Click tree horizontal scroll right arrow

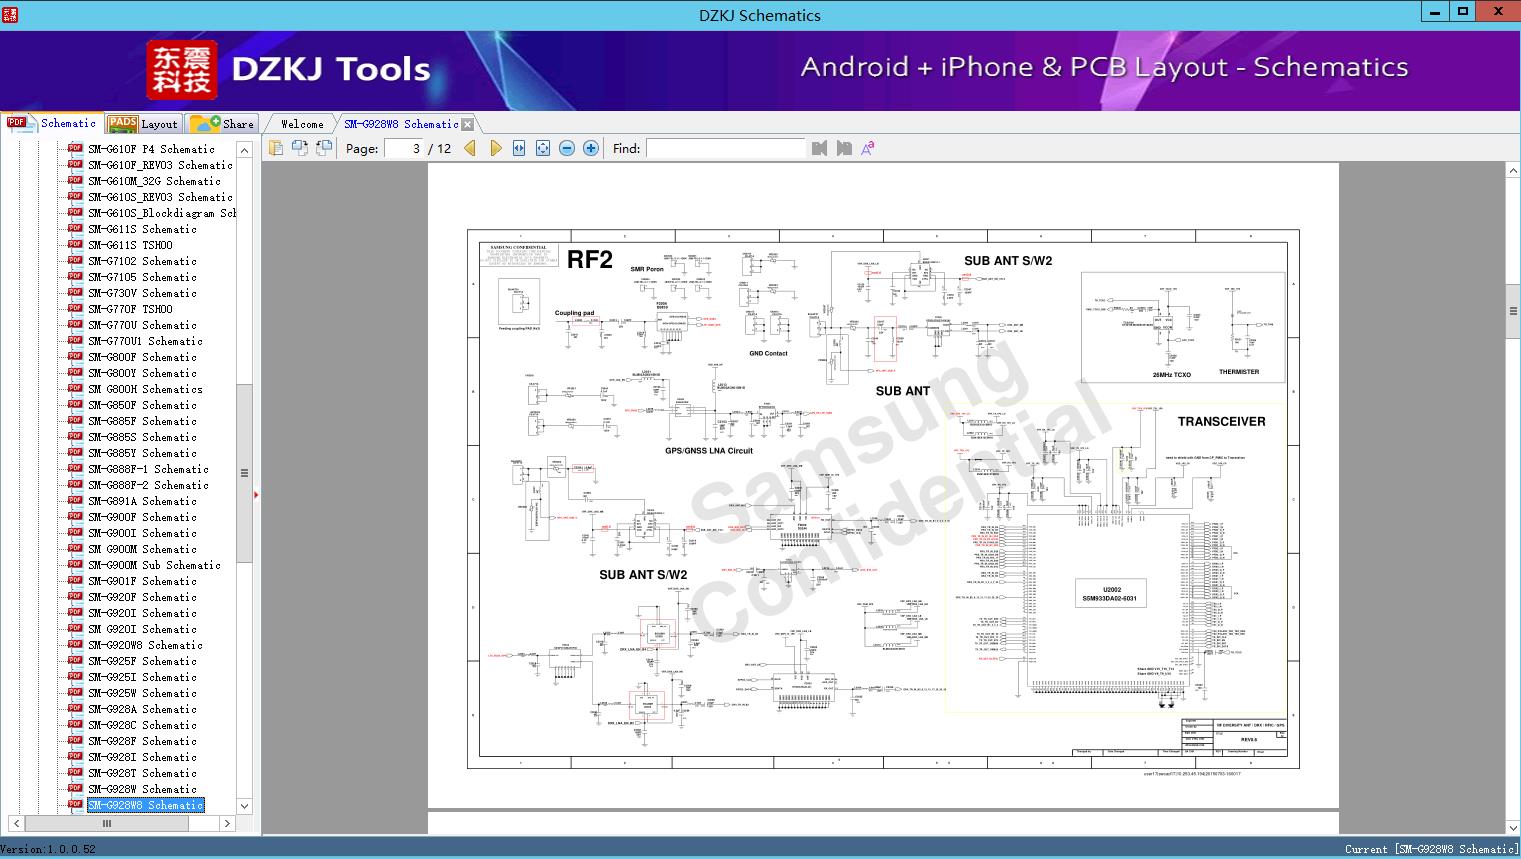point(227,824)
